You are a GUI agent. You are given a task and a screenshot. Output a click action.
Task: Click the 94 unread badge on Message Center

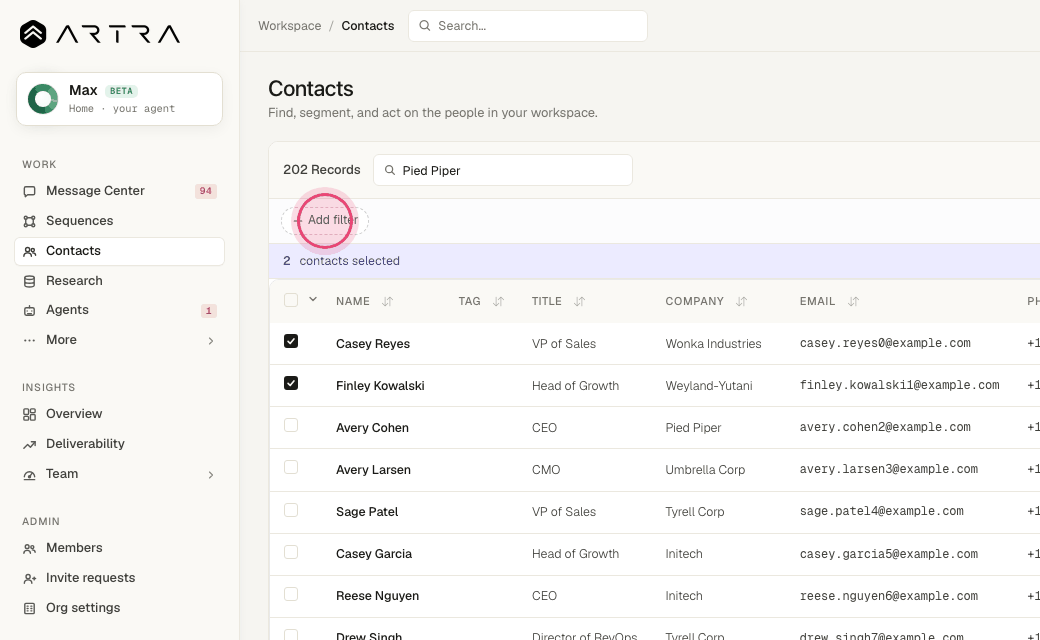[206, 191]
